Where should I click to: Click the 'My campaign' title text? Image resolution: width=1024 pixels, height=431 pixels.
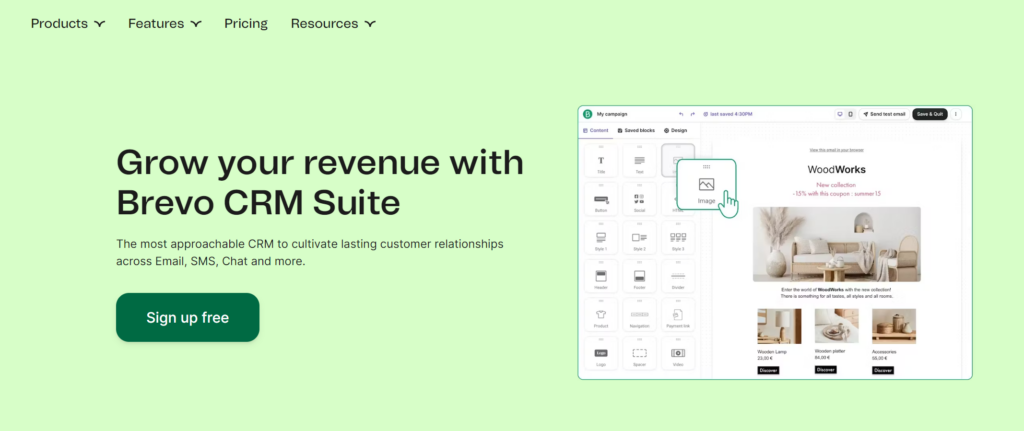(x=612, y=114)
